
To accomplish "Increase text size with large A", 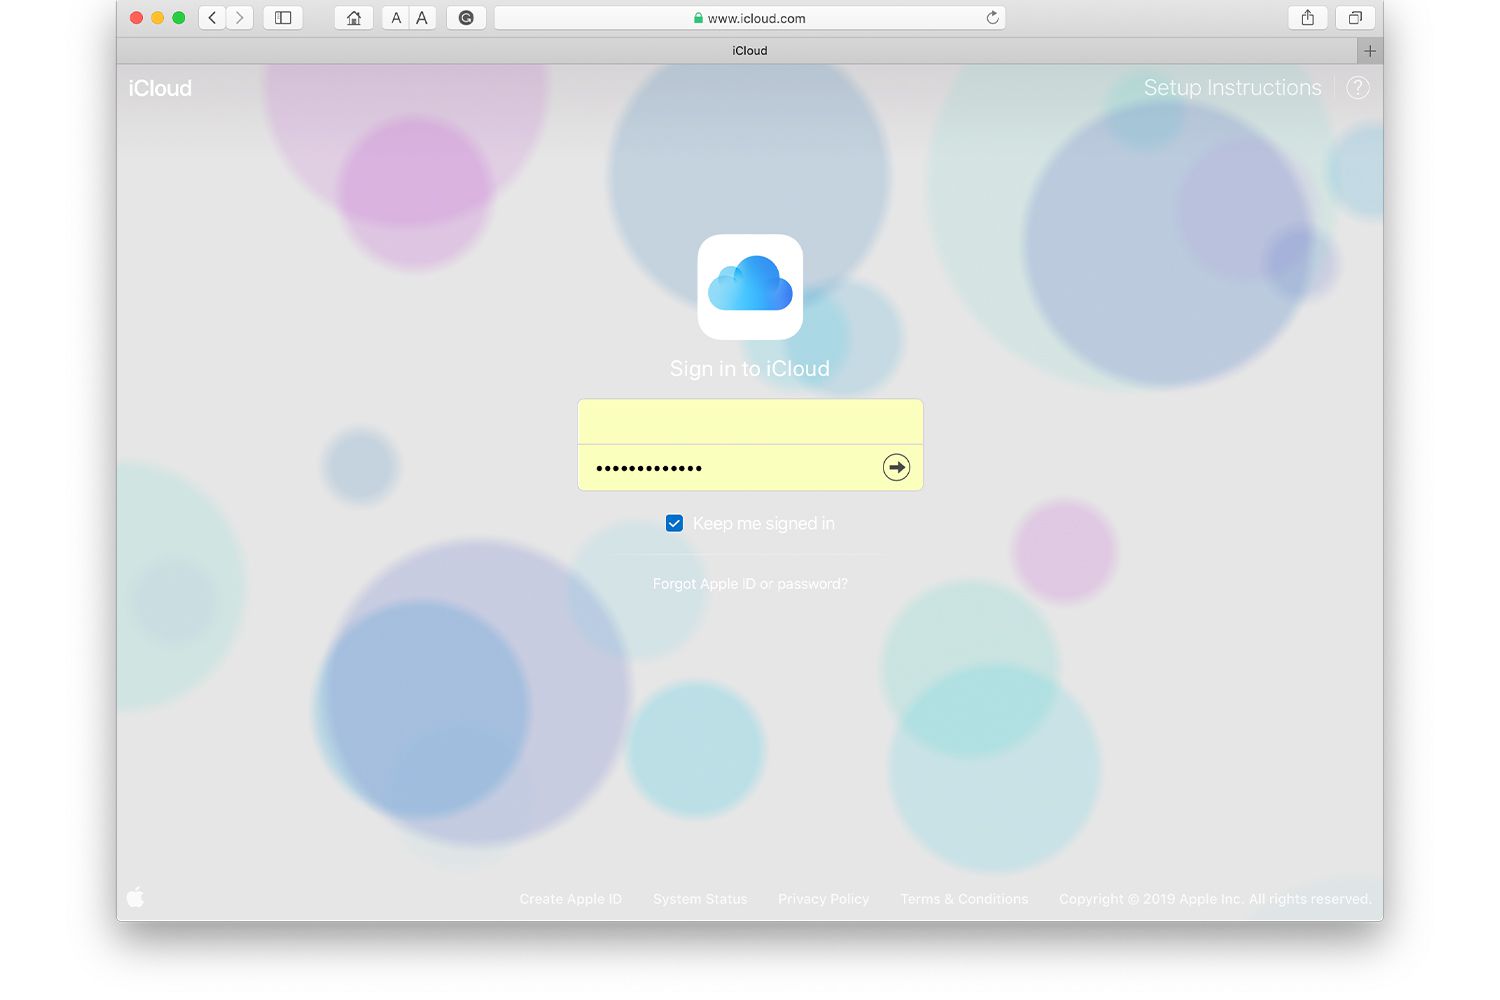I will (x=422, y=18).
